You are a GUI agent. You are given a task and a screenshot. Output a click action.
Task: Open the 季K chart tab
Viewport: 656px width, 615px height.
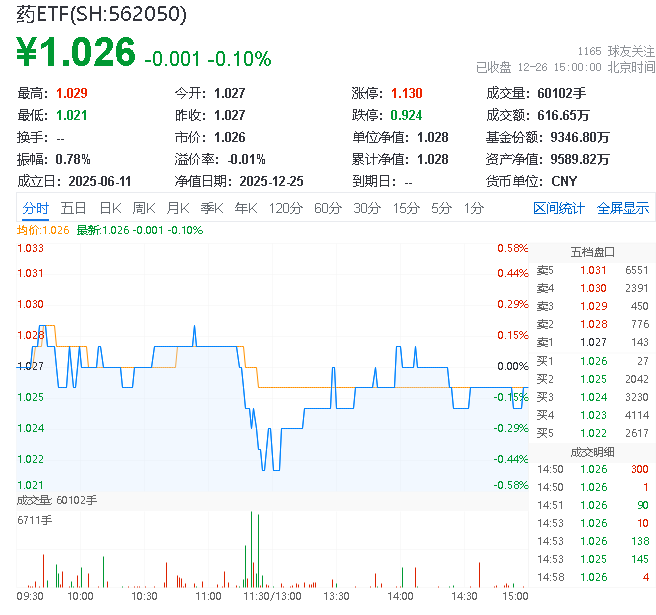click(211, 208)
